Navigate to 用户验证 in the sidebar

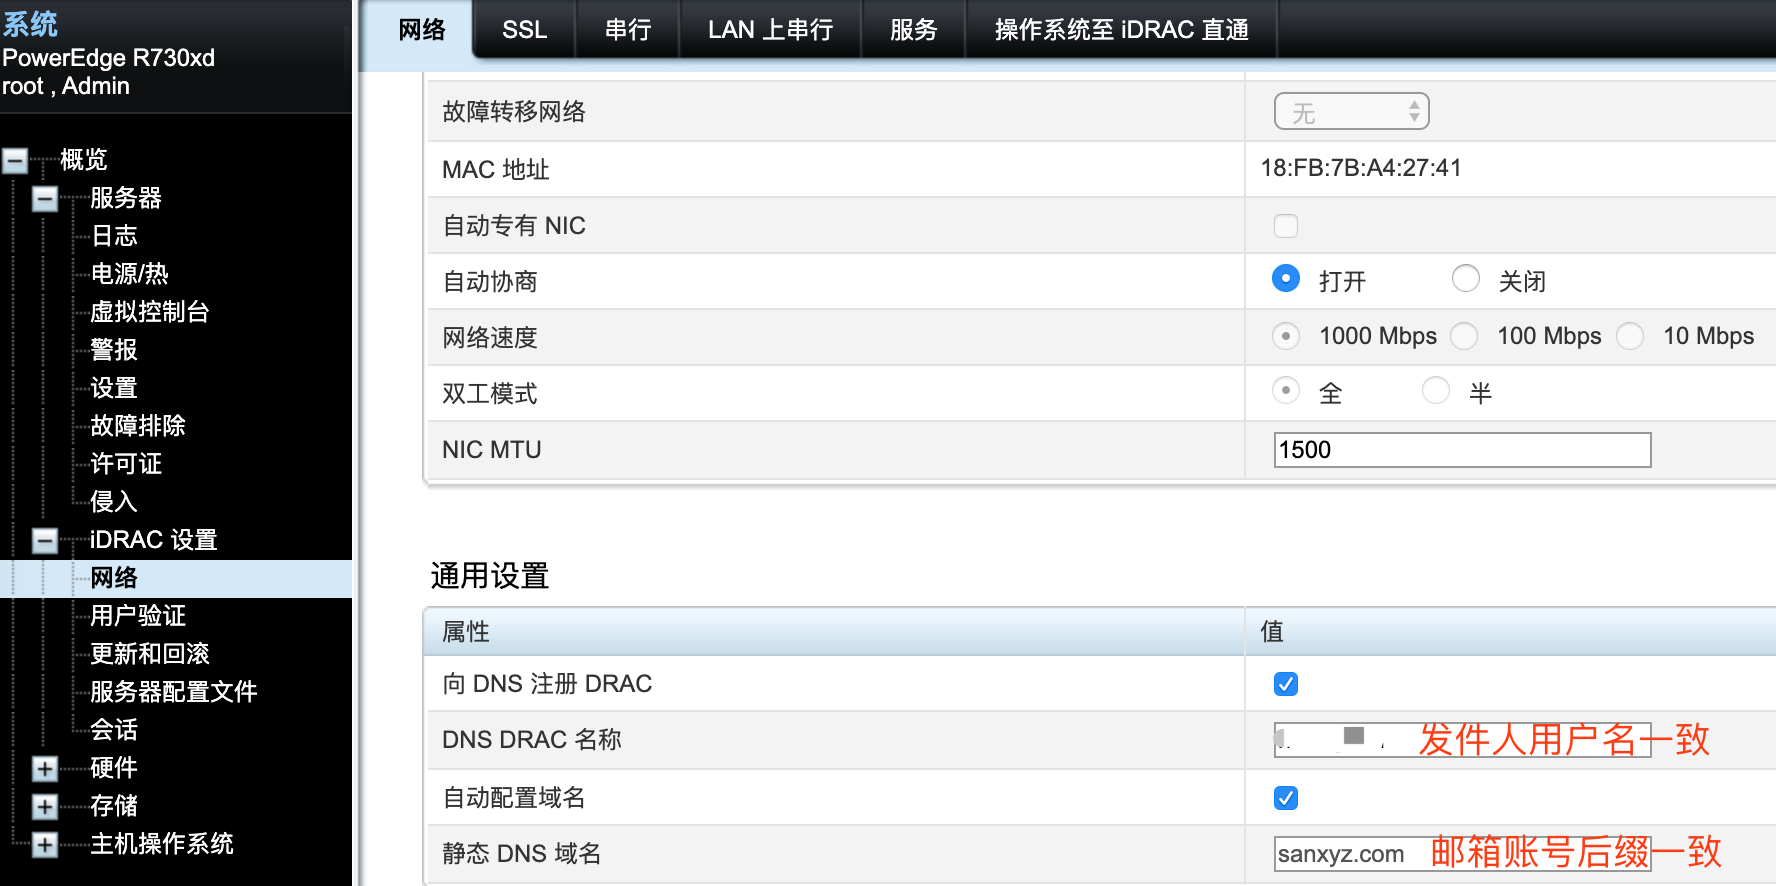(138, 616)
